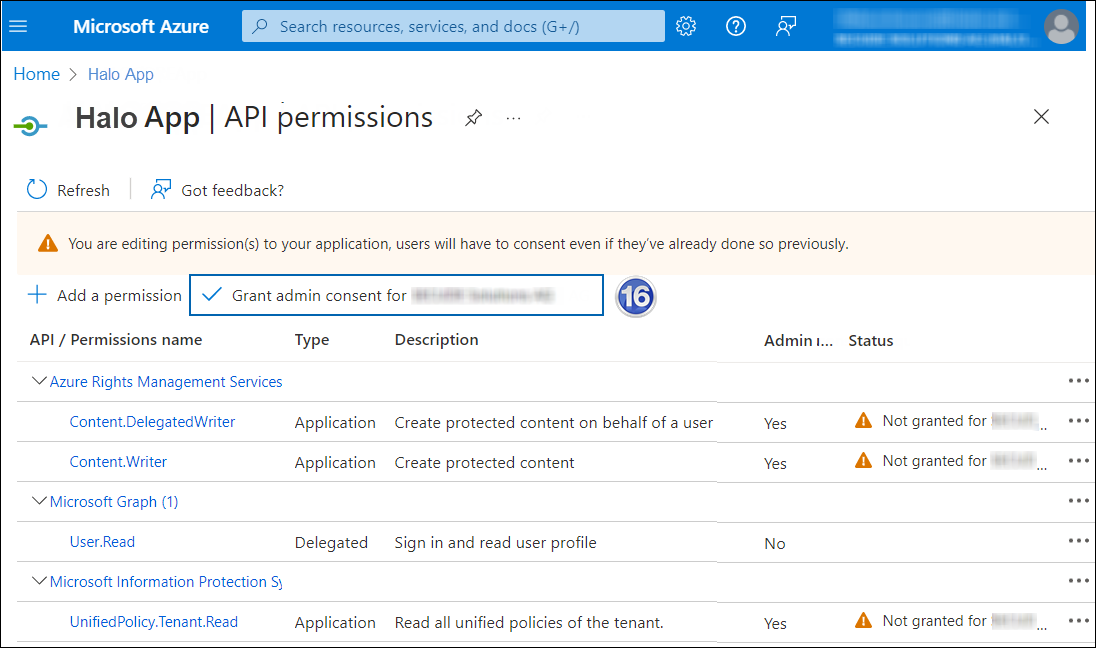Screen dimensions: 1096x648
Task: Open the User.Read permission details
Action: (x=101, y=541)
